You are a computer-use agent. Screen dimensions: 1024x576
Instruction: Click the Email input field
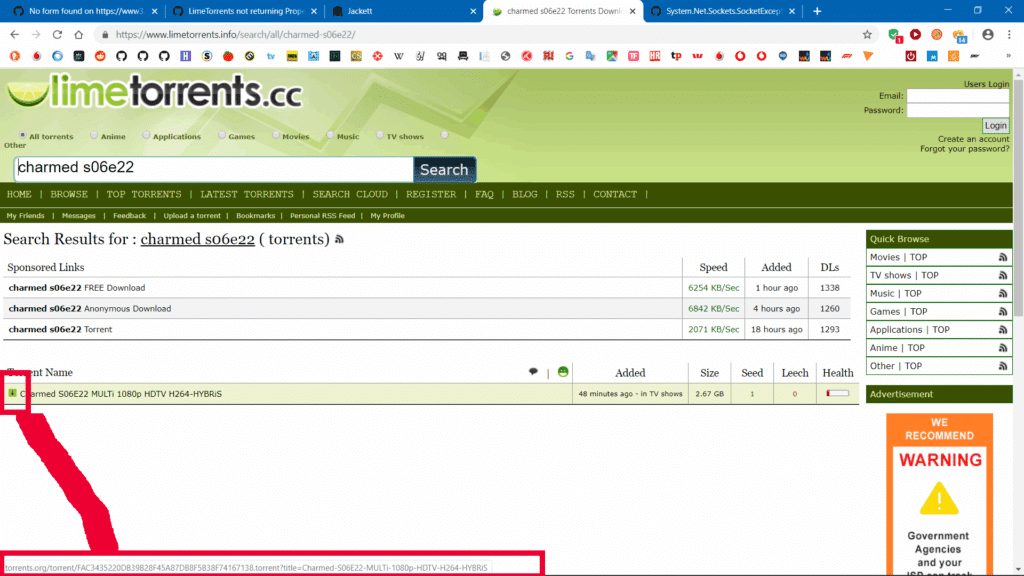click(958, 95)
